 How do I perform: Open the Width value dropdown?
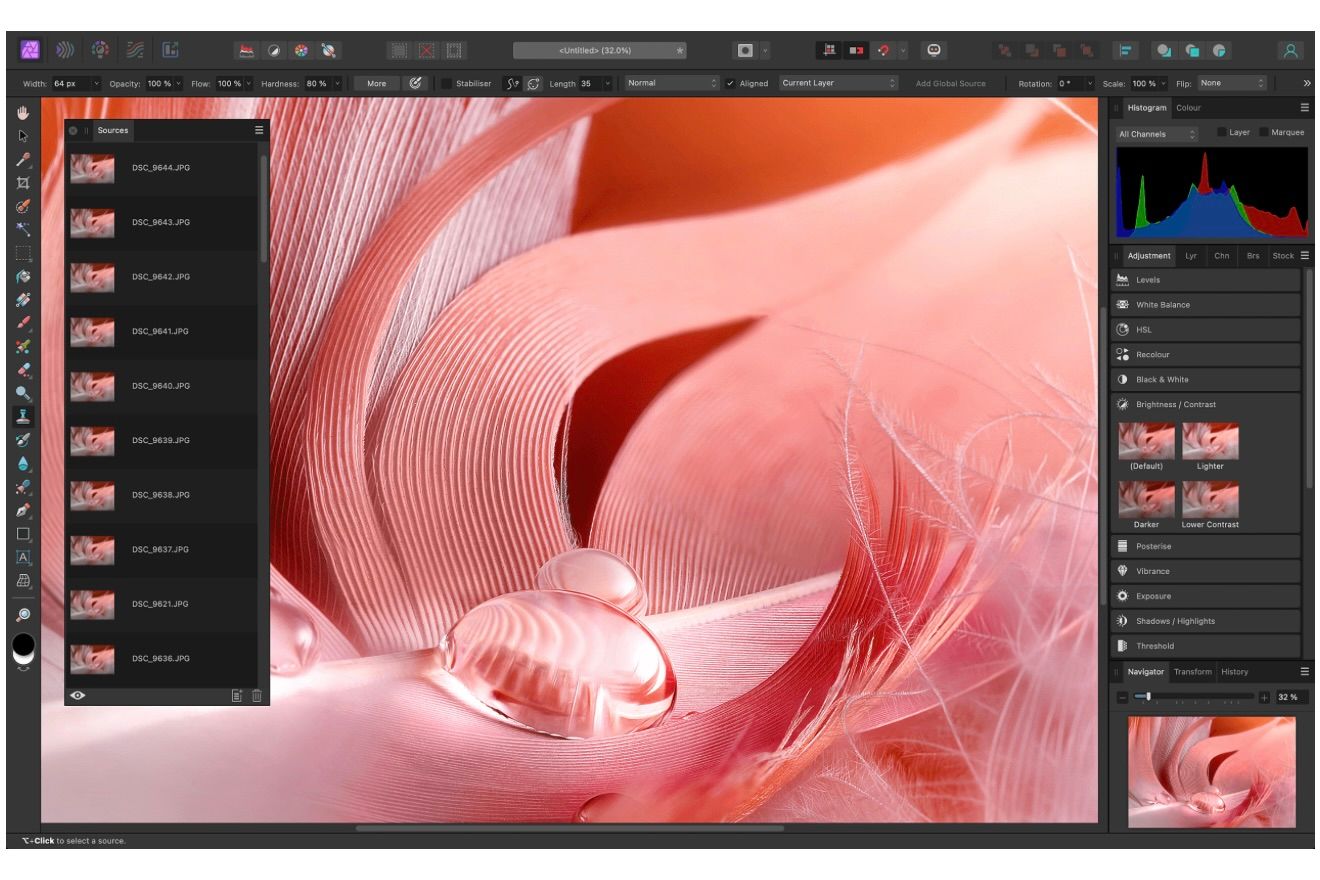(x=96, y=83)
